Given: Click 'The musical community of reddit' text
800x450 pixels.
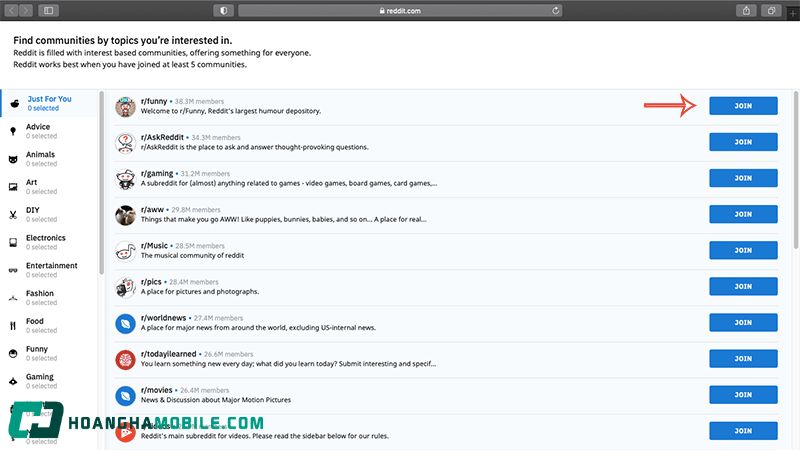Looking at the screenshot, I should coord(192,256).
